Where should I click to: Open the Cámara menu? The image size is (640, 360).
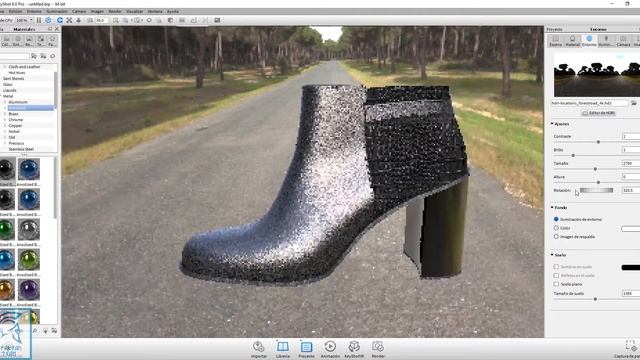[x=79, y=11]
